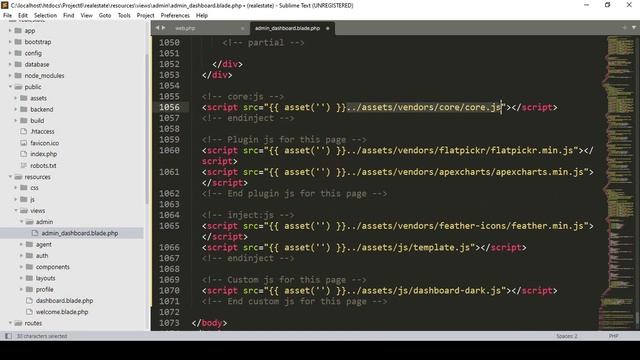The width and height of the screenshot is (640, 360).
Task: Go to previous tab with left arrow
Action: pos(157,28)
